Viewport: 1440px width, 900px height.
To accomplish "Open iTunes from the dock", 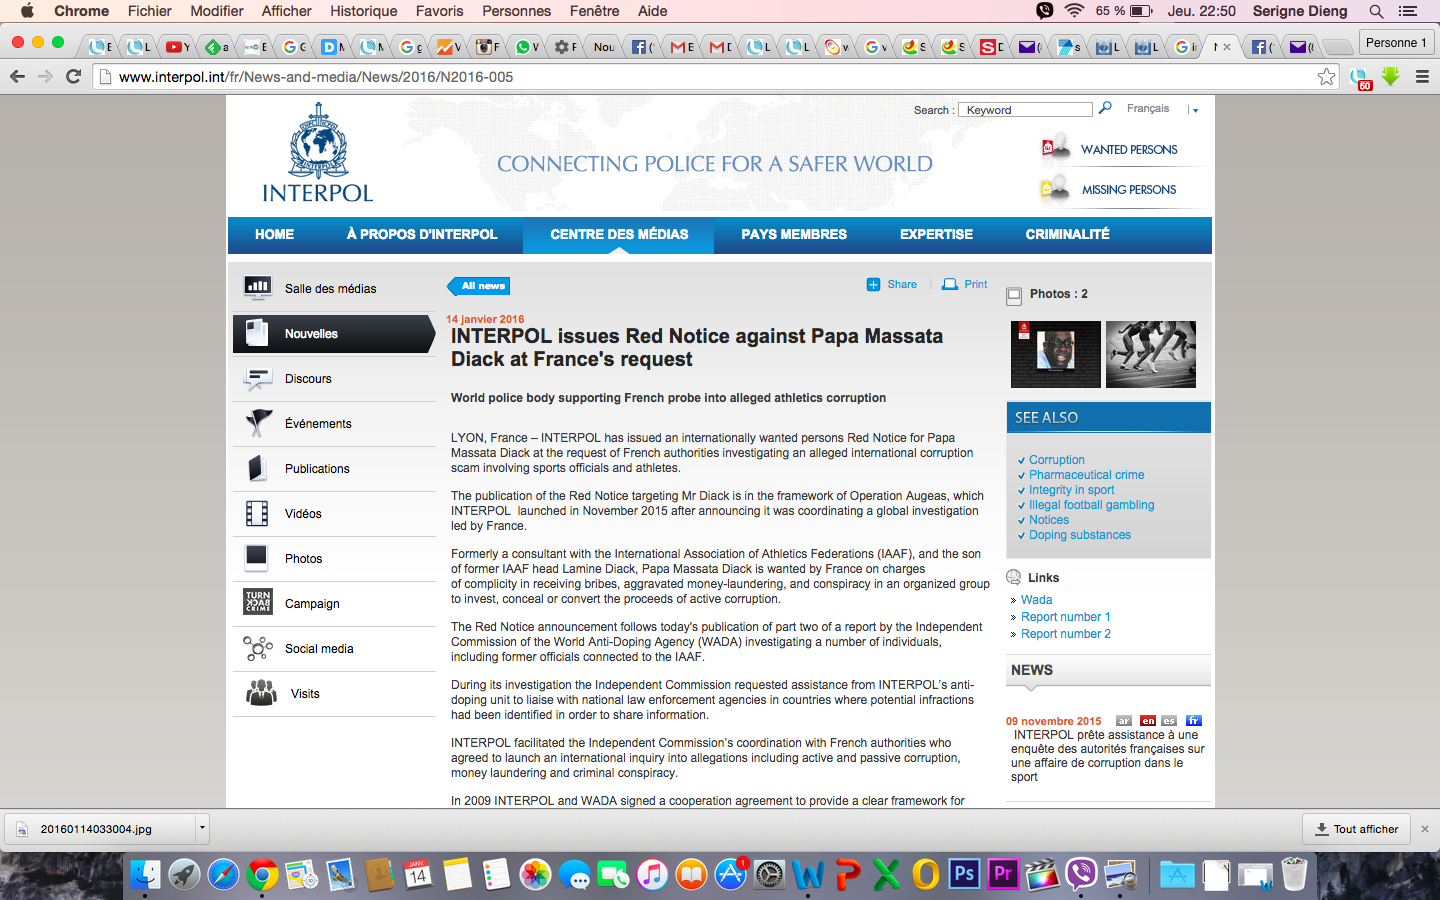I will coord(652,874).
